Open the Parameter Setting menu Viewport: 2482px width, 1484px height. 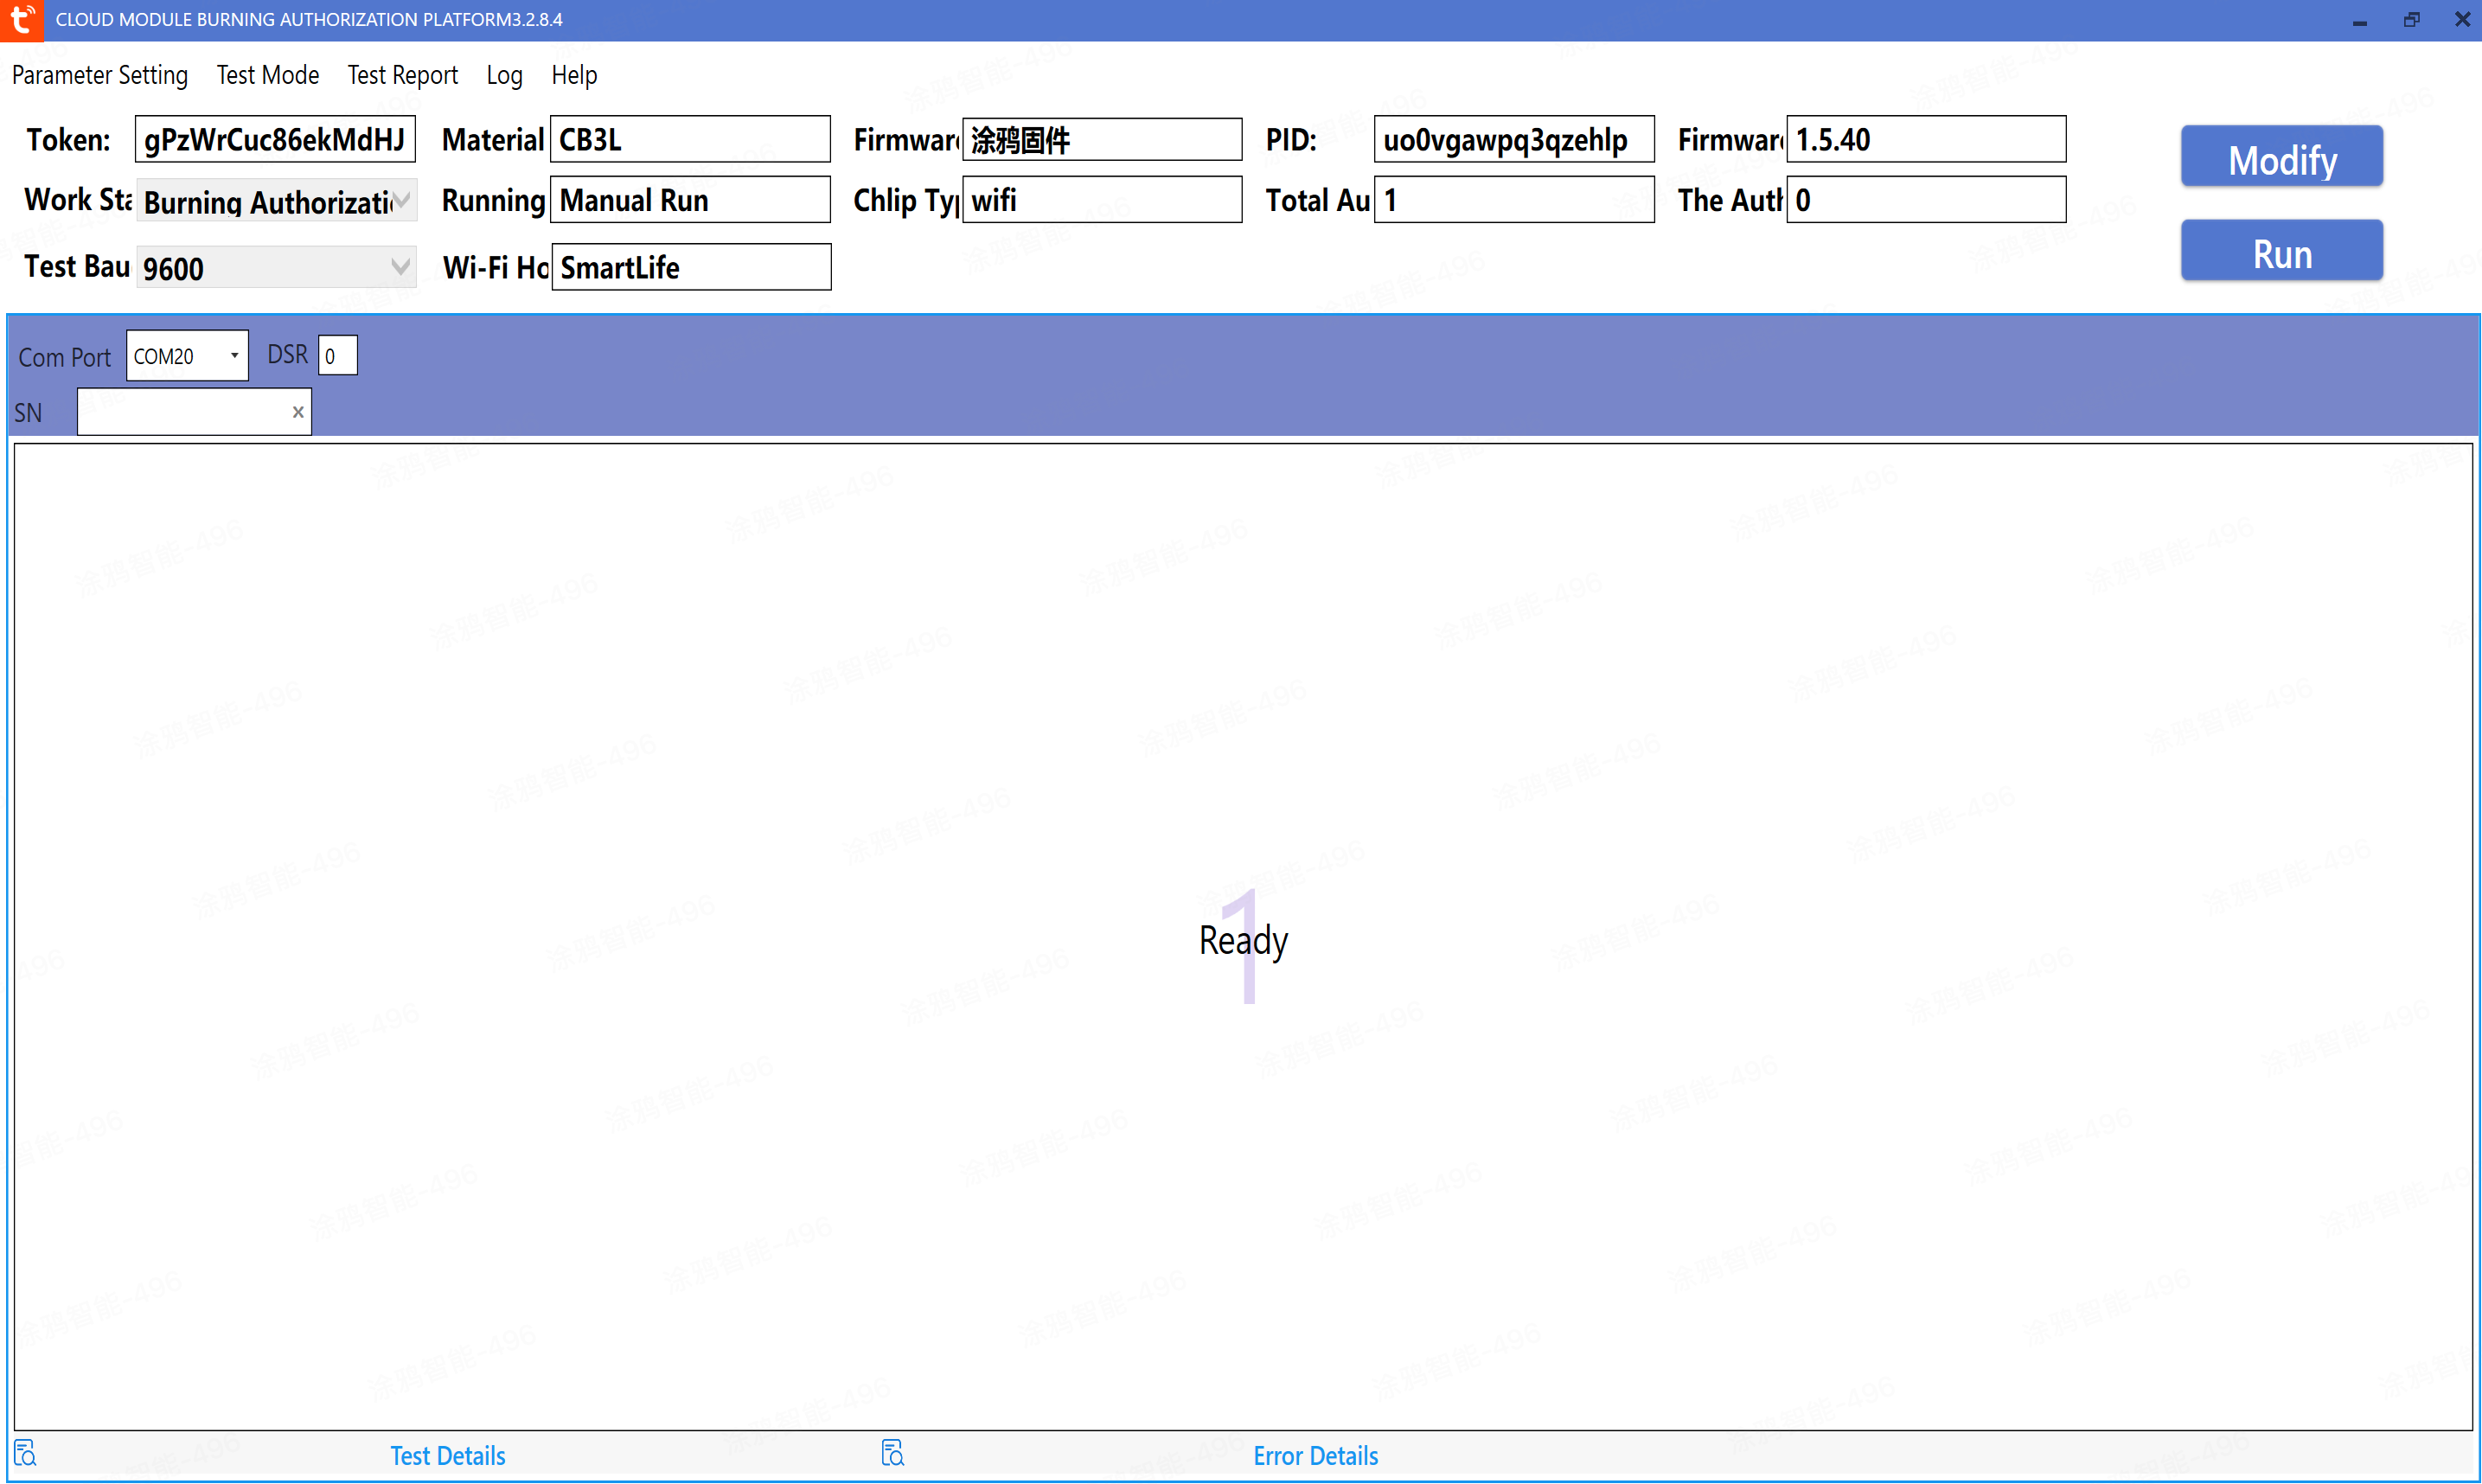[x=99, y=75]
